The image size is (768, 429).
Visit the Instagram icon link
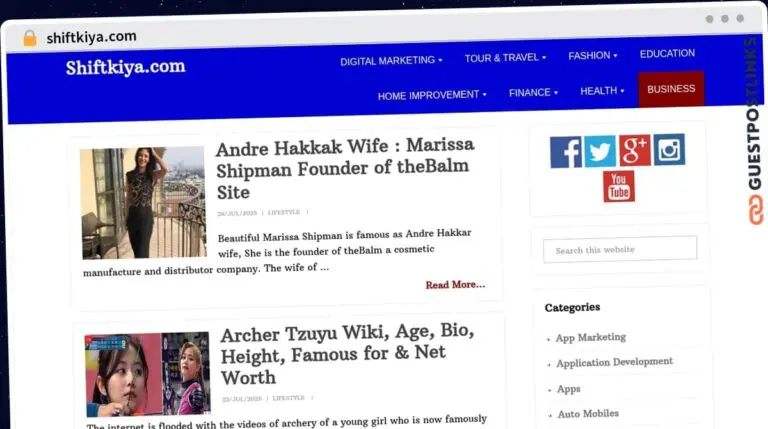(x=669, y=150)
